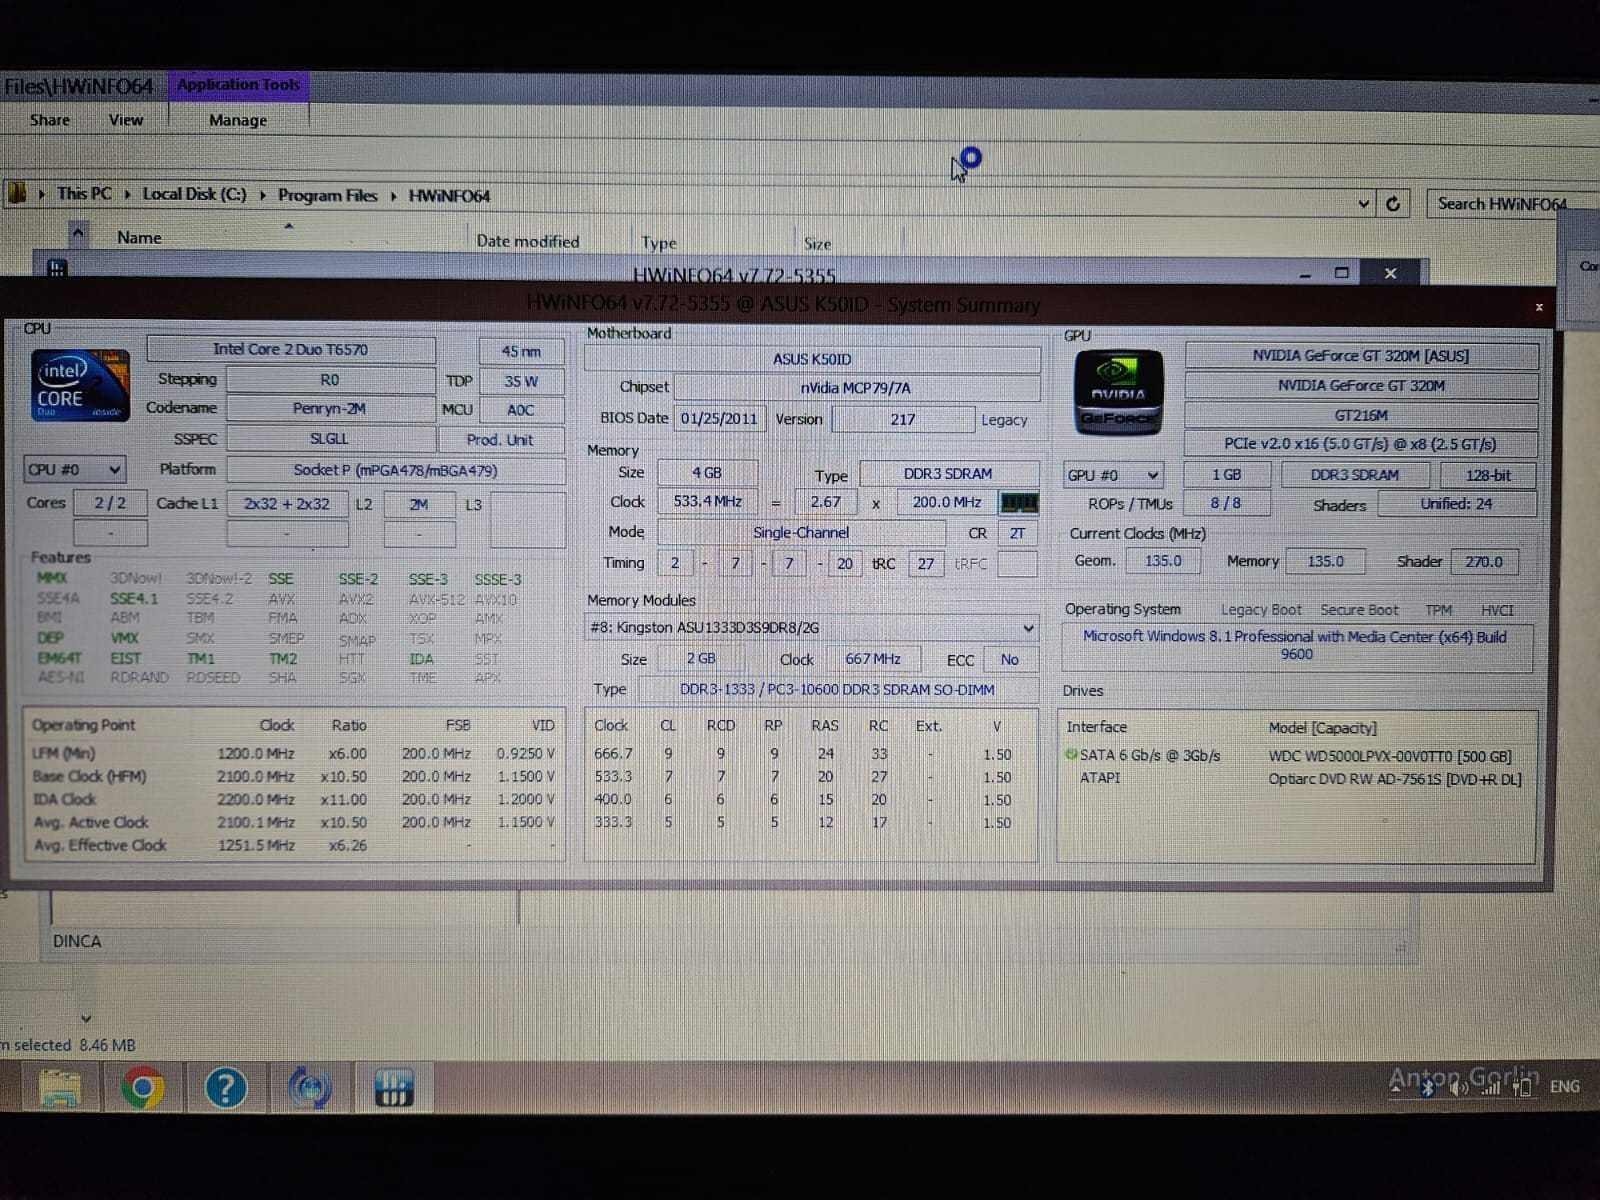This screenshot has width=1600, height=1200.
Task: Expand the address bar history dropdown
Action: click(1363, 204)
